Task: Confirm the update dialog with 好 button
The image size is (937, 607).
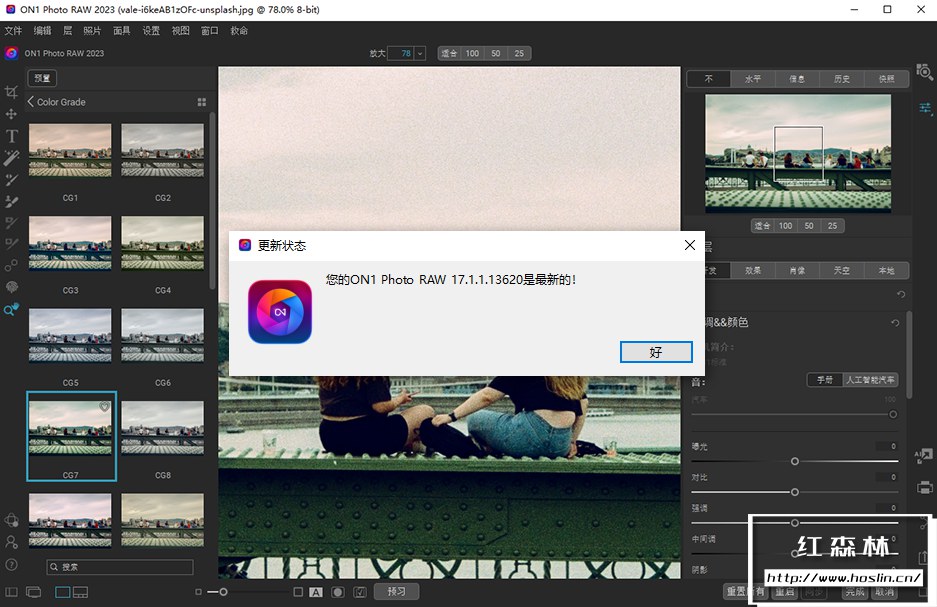Action: (x=656, y=352)
